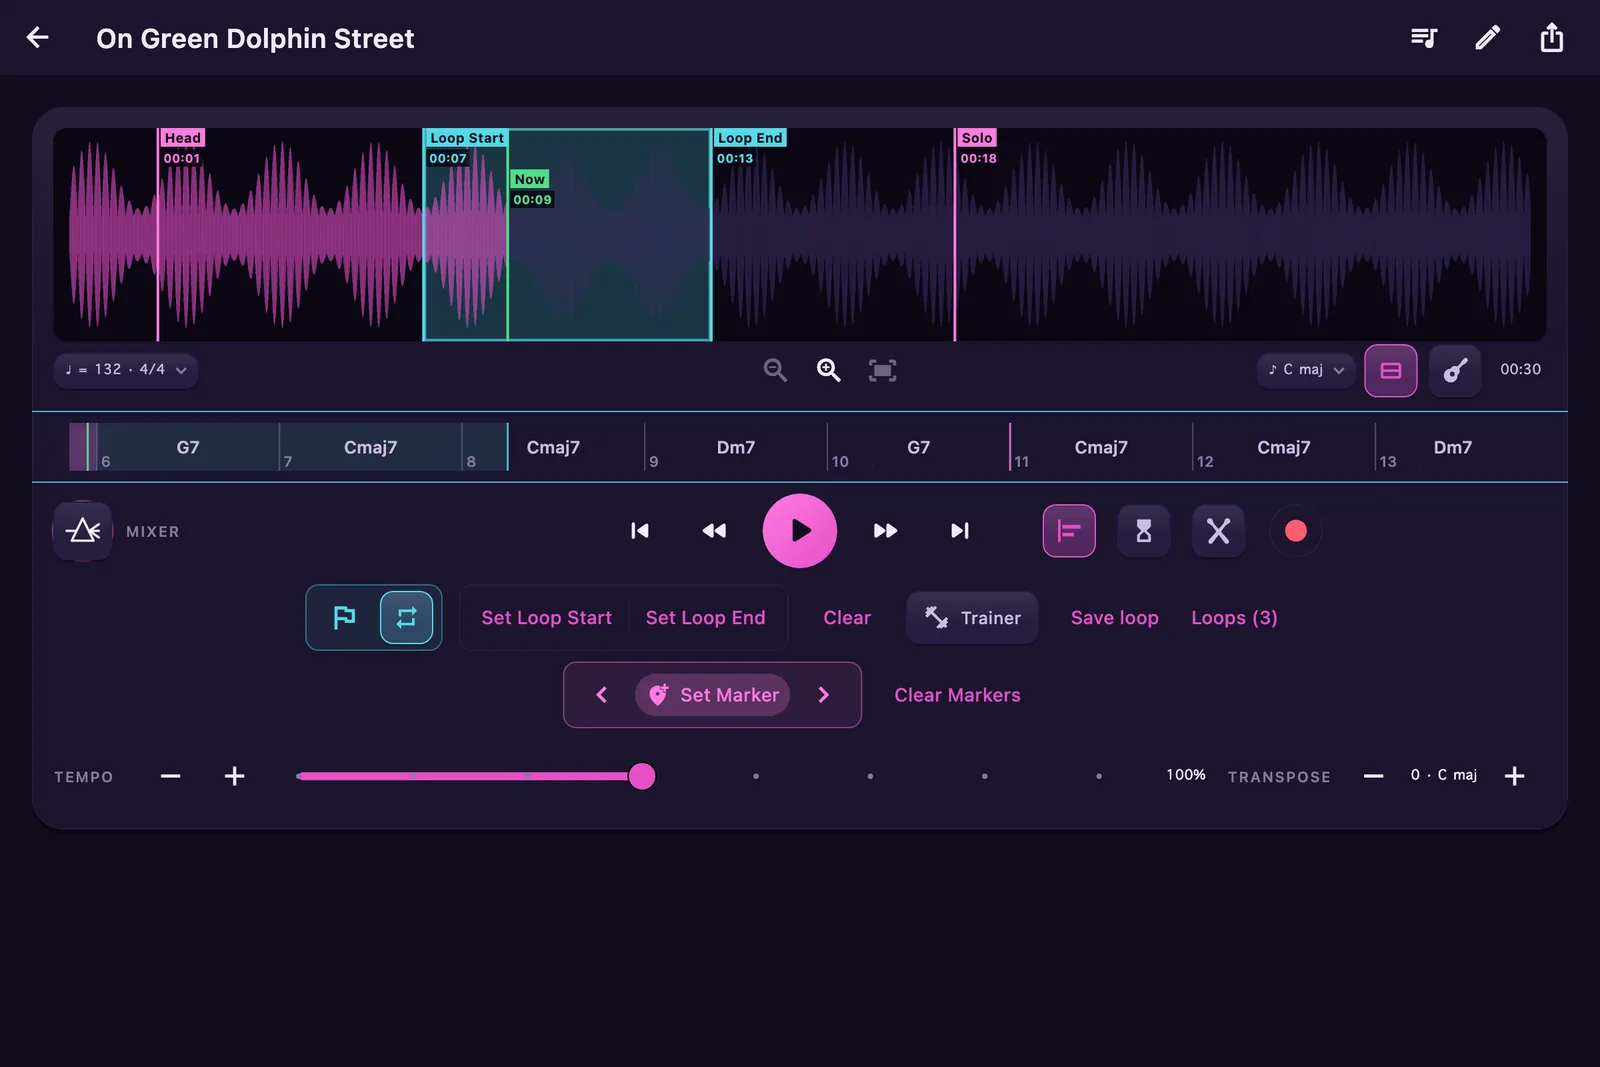
Task: Open the C maj key dropdown
Action: tap(1306, 370)
